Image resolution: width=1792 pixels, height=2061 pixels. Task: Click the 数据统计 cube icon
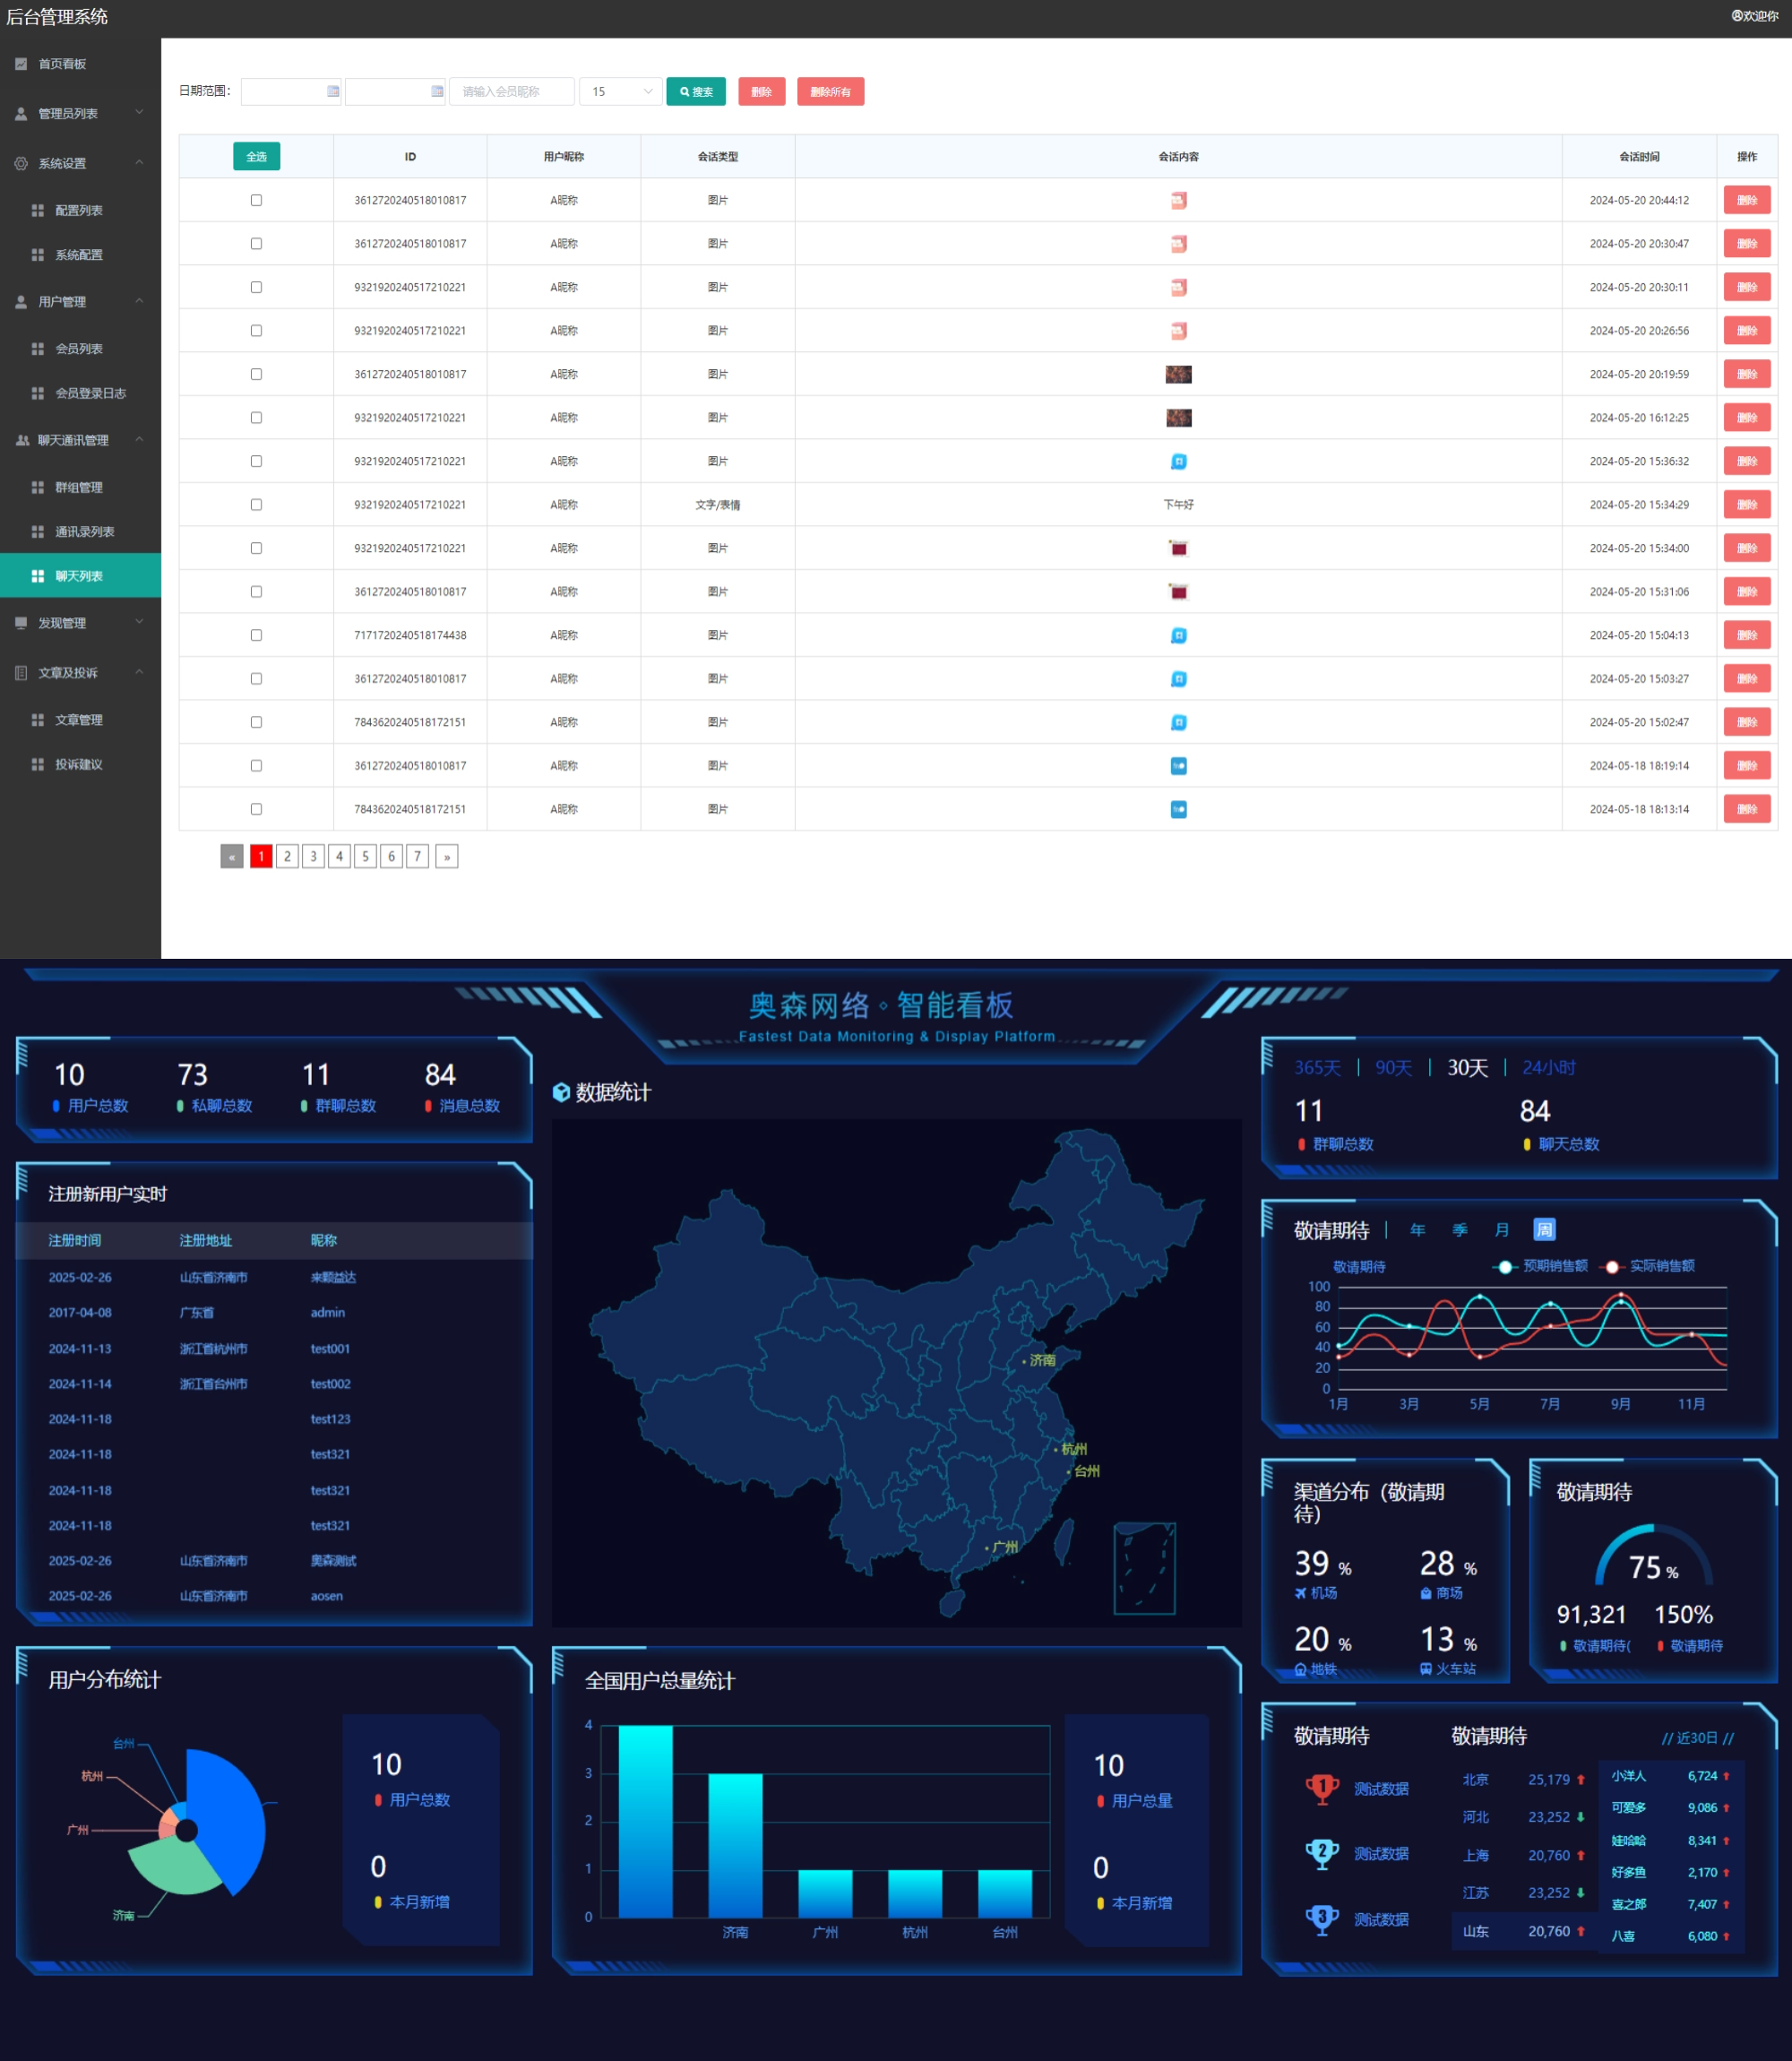pos(561,1092)
